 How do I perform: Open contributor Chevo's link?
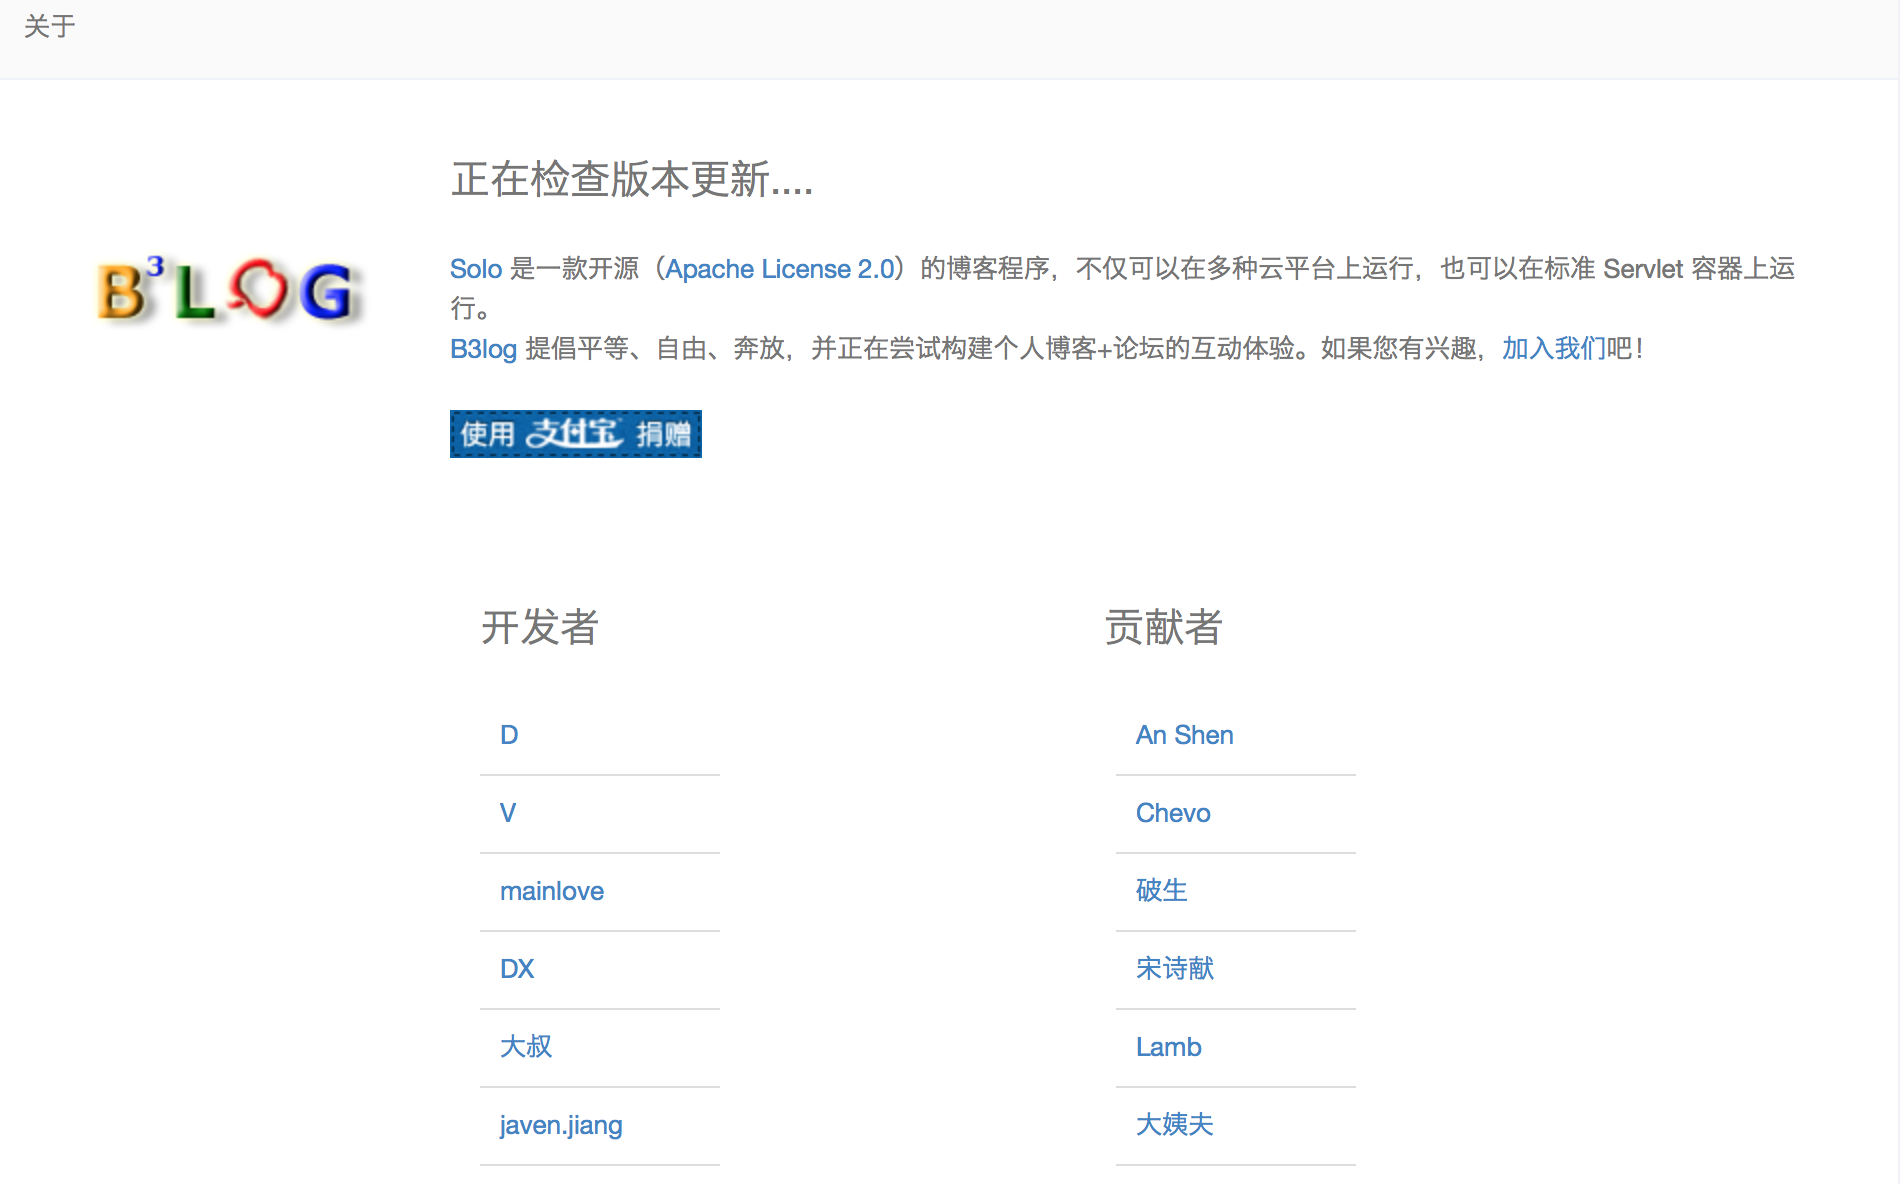[1173, 813]
